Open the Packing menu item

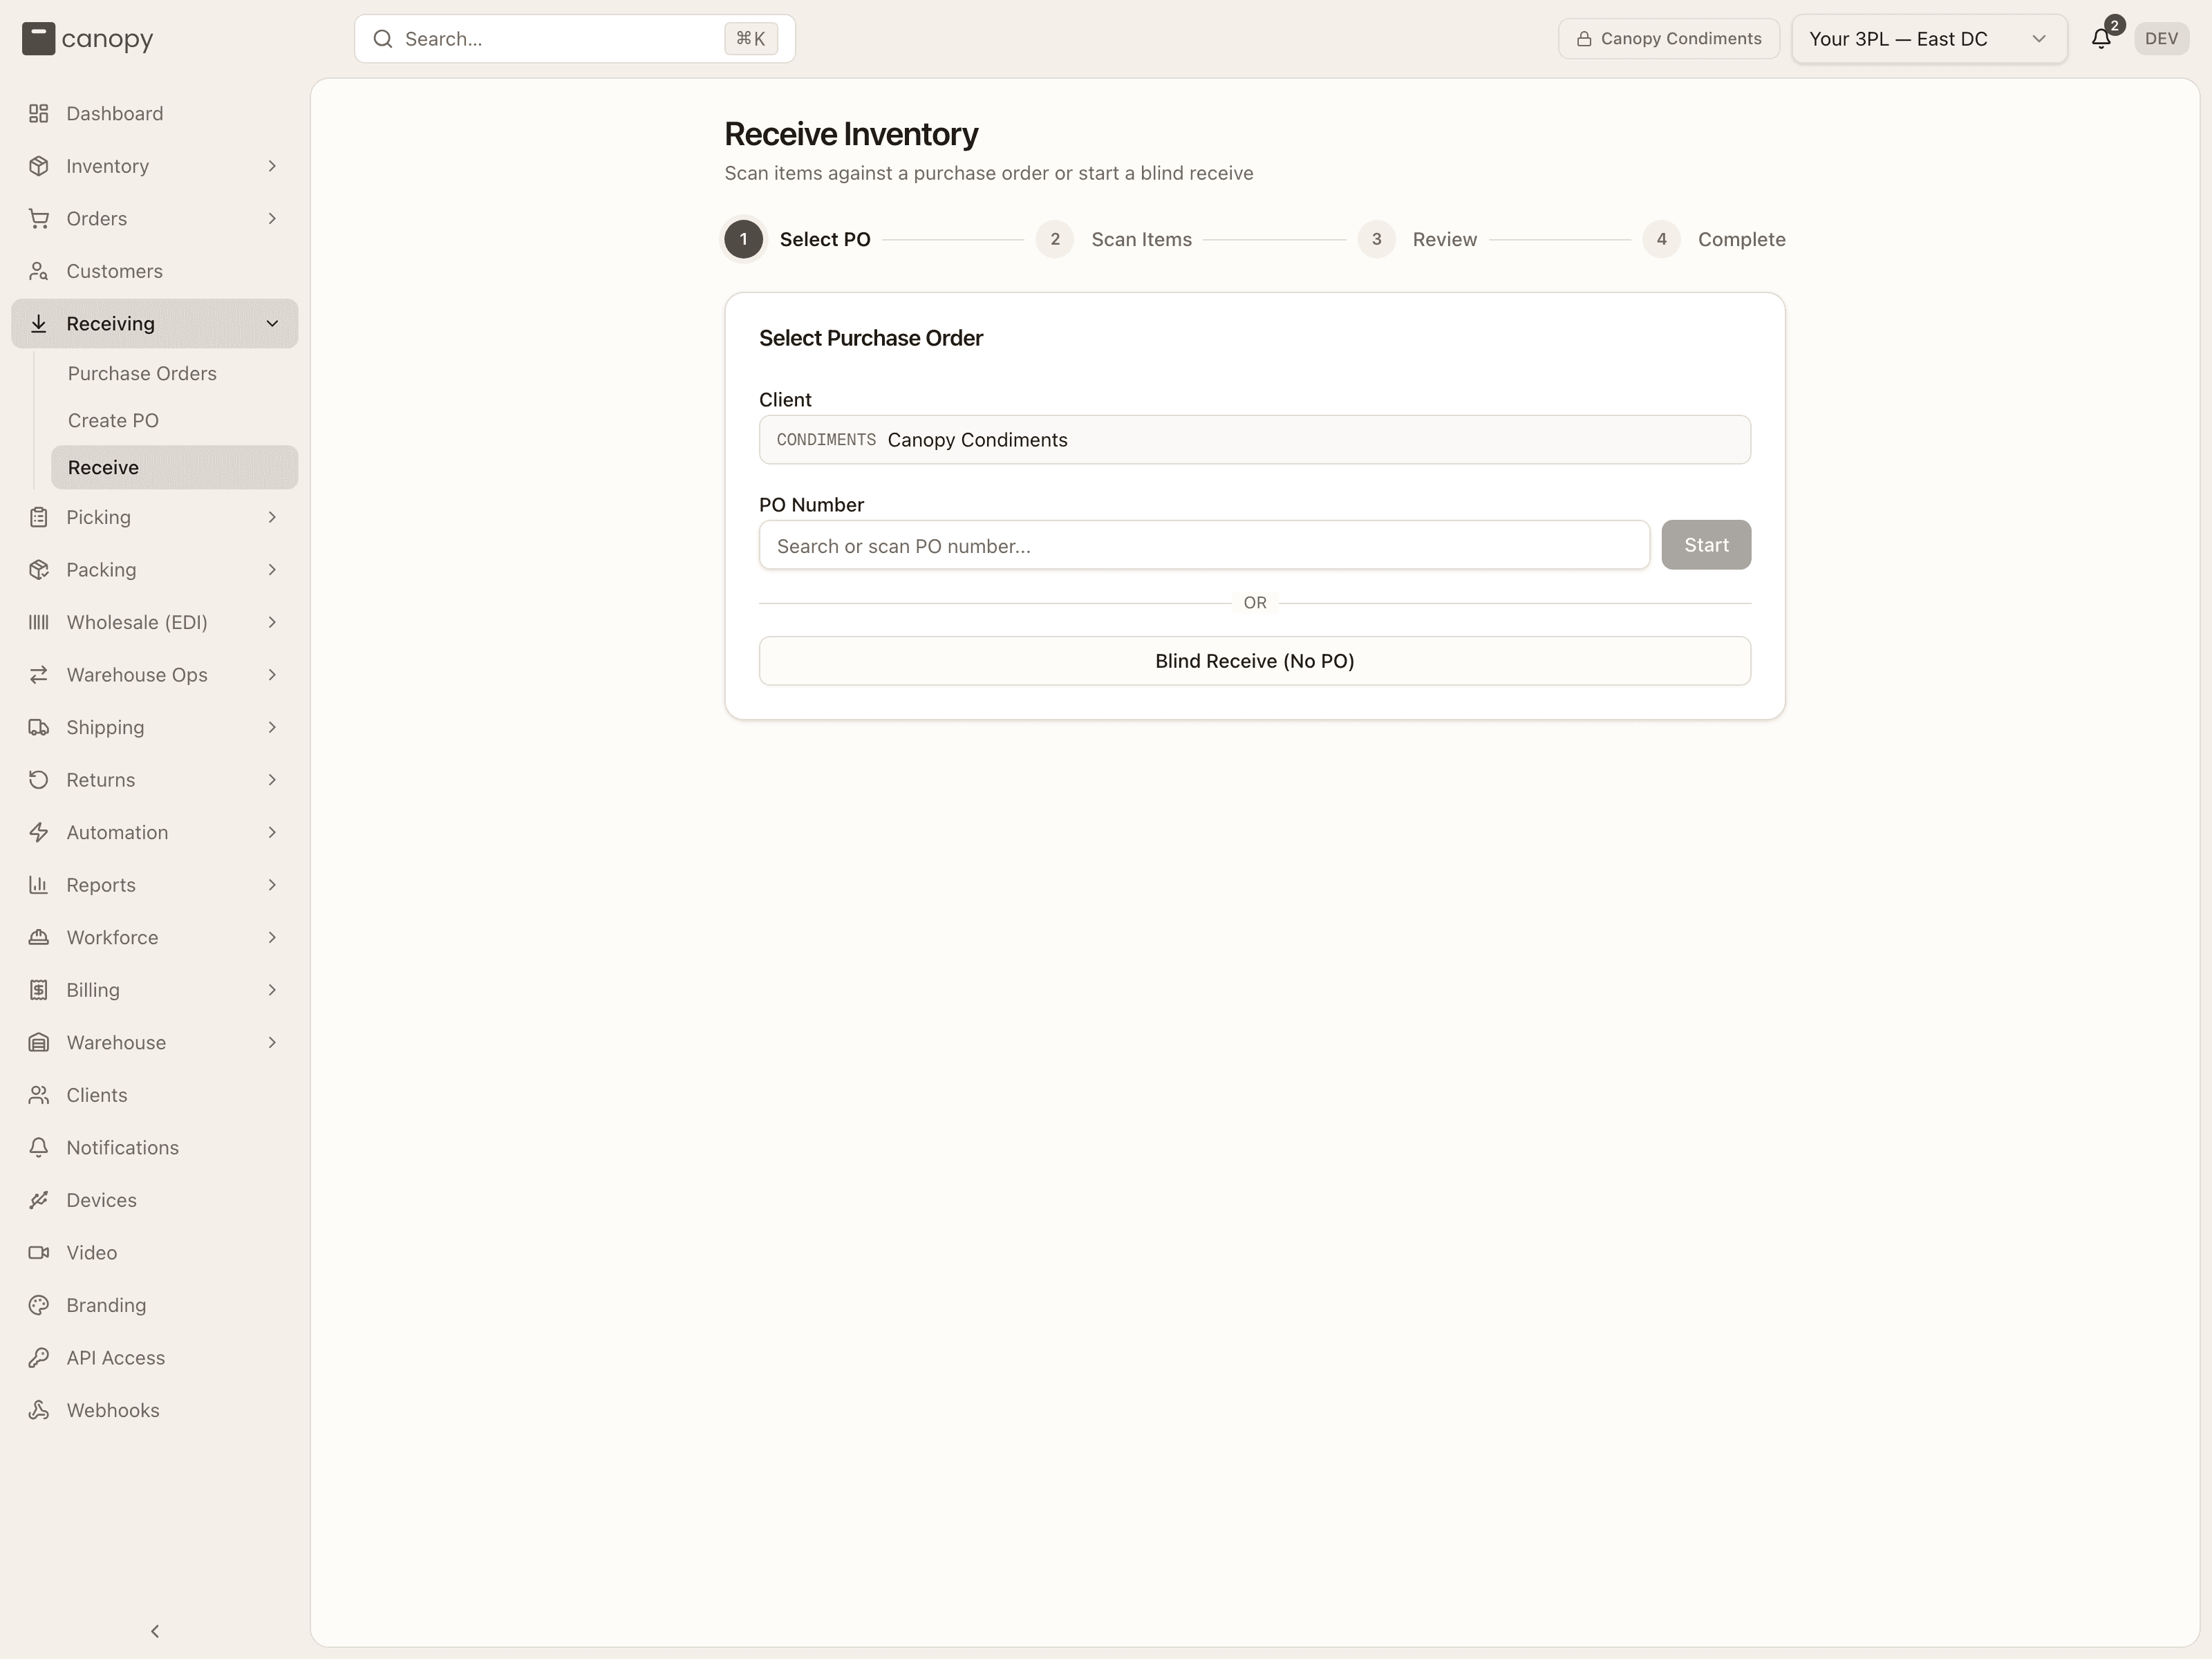[155, 570]
